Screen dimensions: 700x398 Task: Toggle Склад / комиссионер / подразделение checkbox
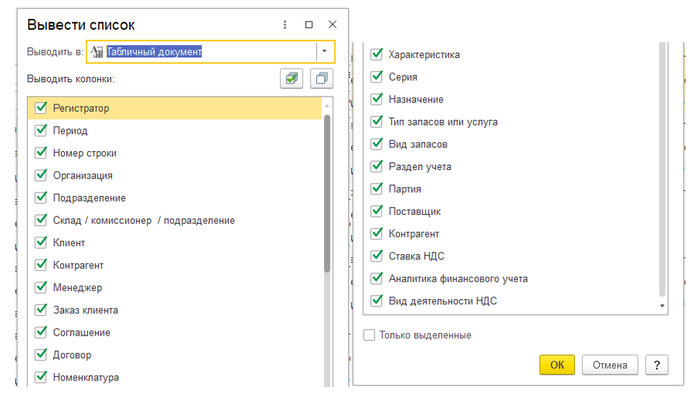pyautogui.click(x=41, y=220)
